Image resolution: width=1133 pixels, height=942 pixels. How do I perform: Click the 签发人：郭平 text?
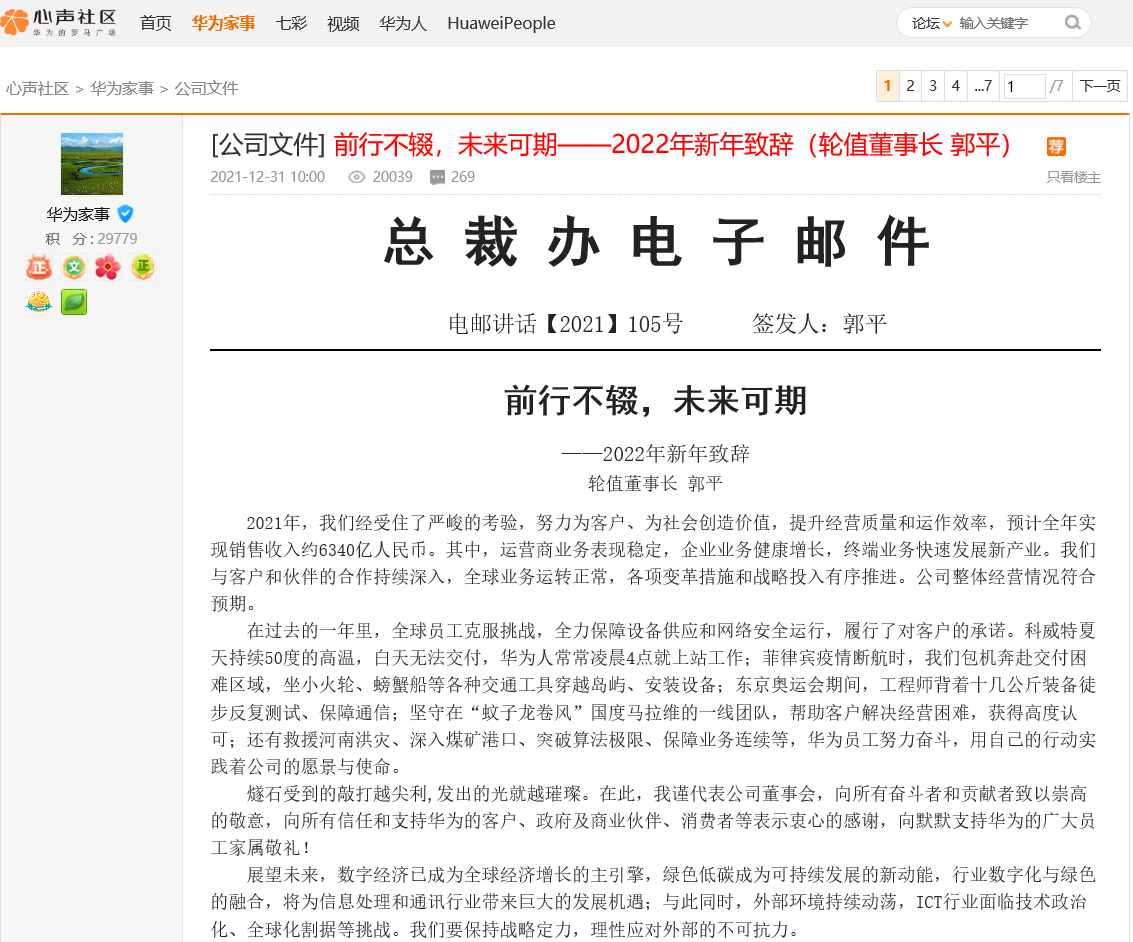tap(819, 324)
